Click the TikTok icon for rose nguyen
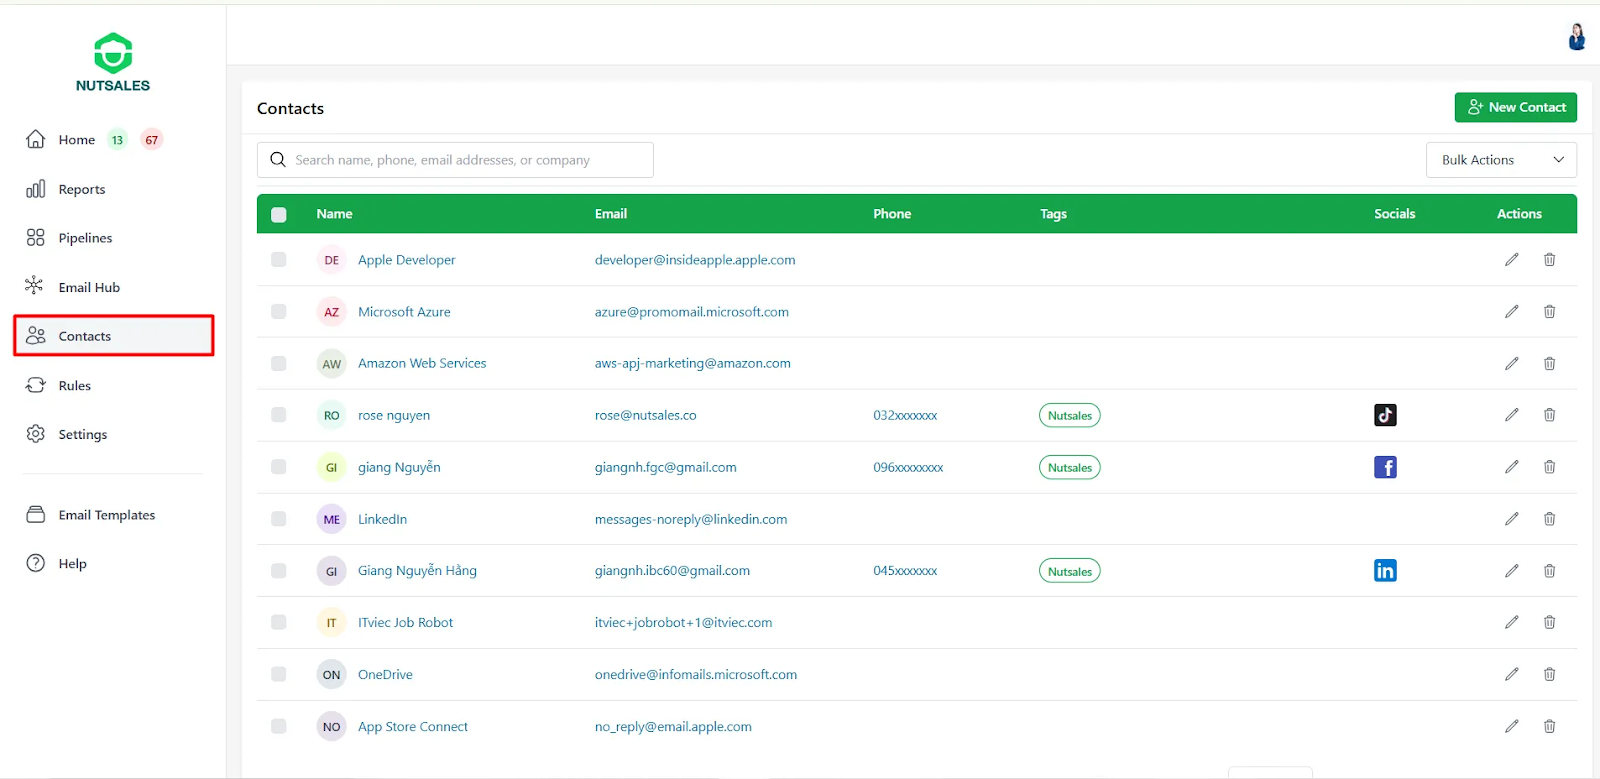This screenshot has height=779, width=1600. (1385, 415)
